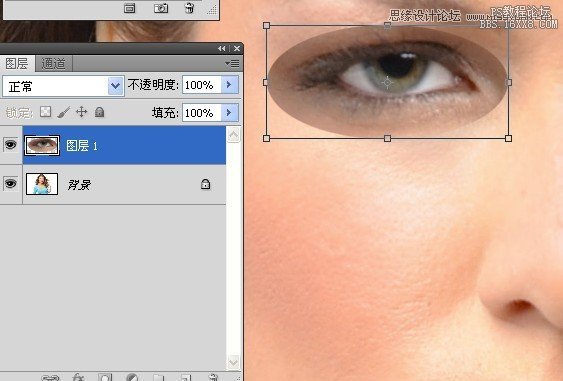This screenshot has width=563, height=381.
Task: Select the 图层 1 eye thumbnail
Action: pyautogui.click(x=42, y=145)
